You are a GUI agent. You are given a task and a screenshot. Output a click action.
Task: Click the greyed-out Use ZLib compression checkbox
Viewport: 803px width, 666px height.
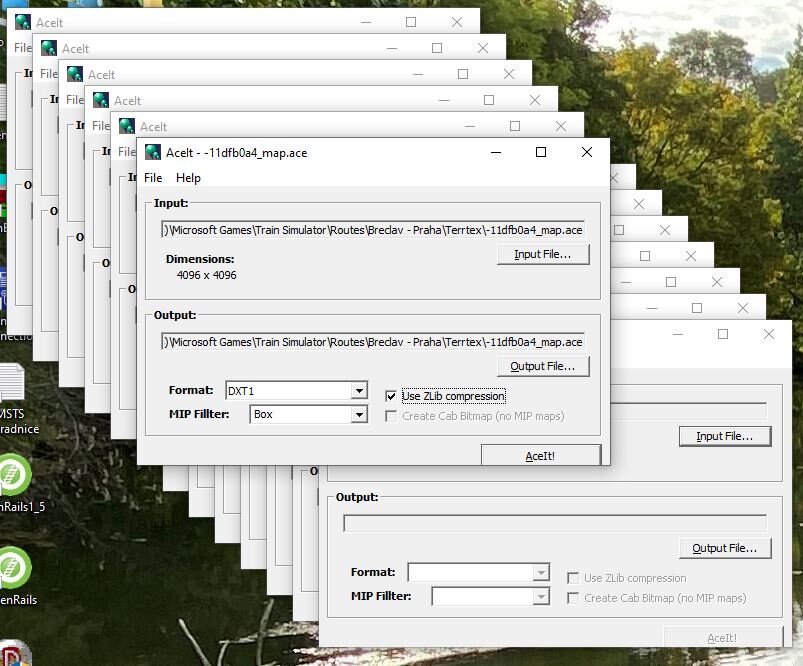572,578
